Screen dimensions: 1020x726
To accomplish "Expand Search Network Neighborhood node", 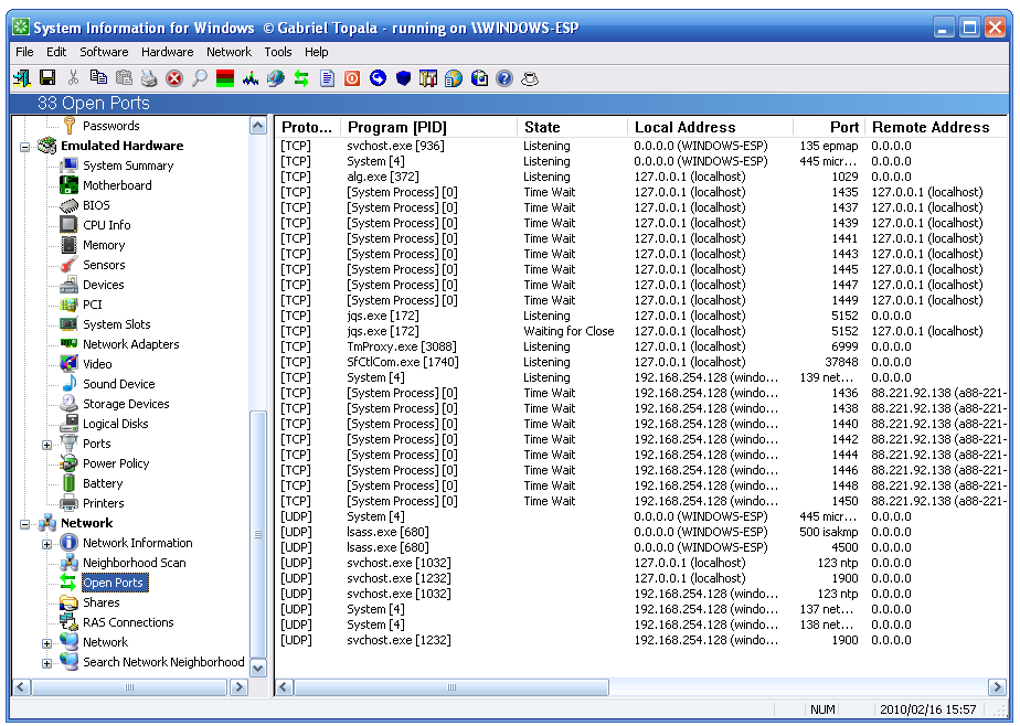I will 47,662.
